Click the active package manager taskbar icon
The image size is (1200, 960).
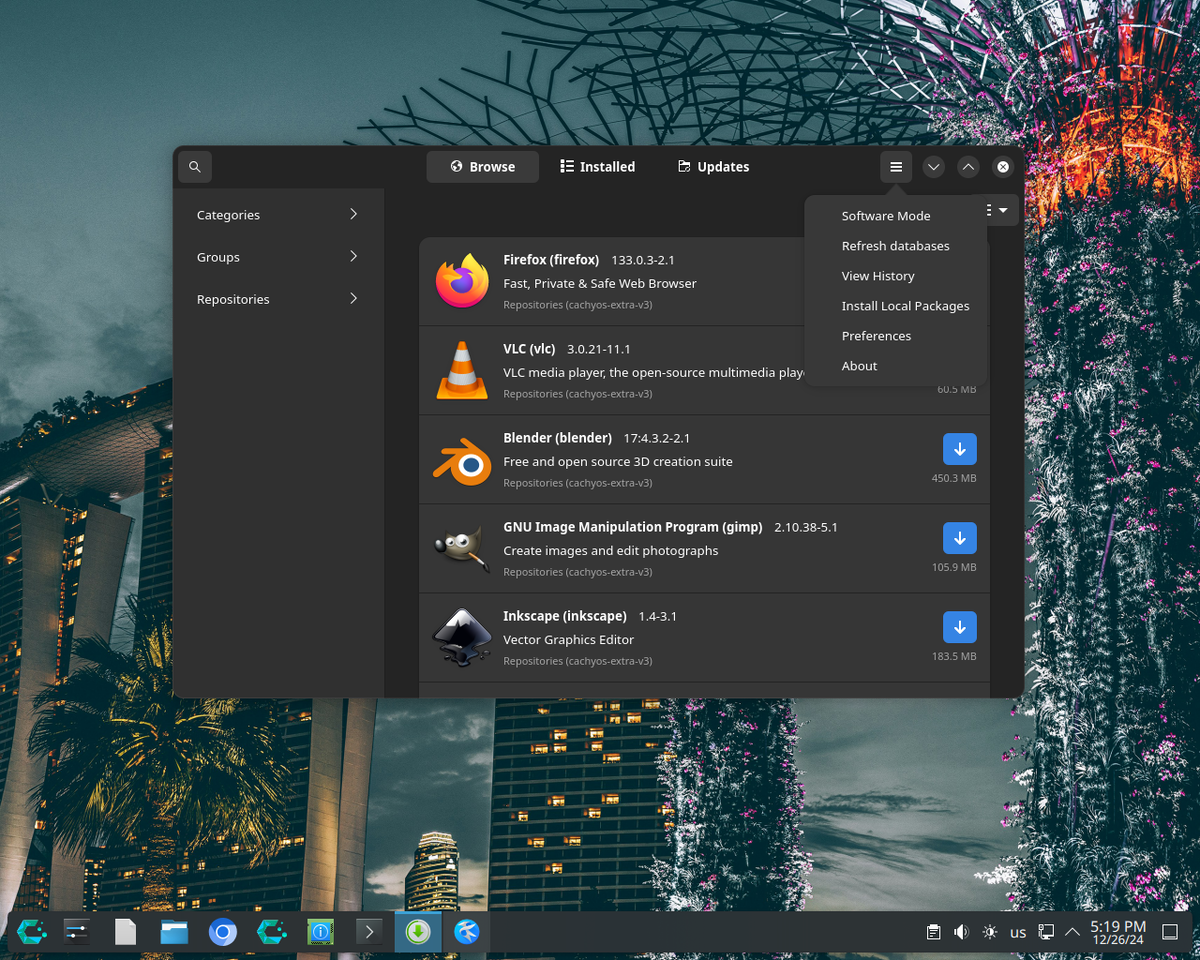[x=418, y=932]
